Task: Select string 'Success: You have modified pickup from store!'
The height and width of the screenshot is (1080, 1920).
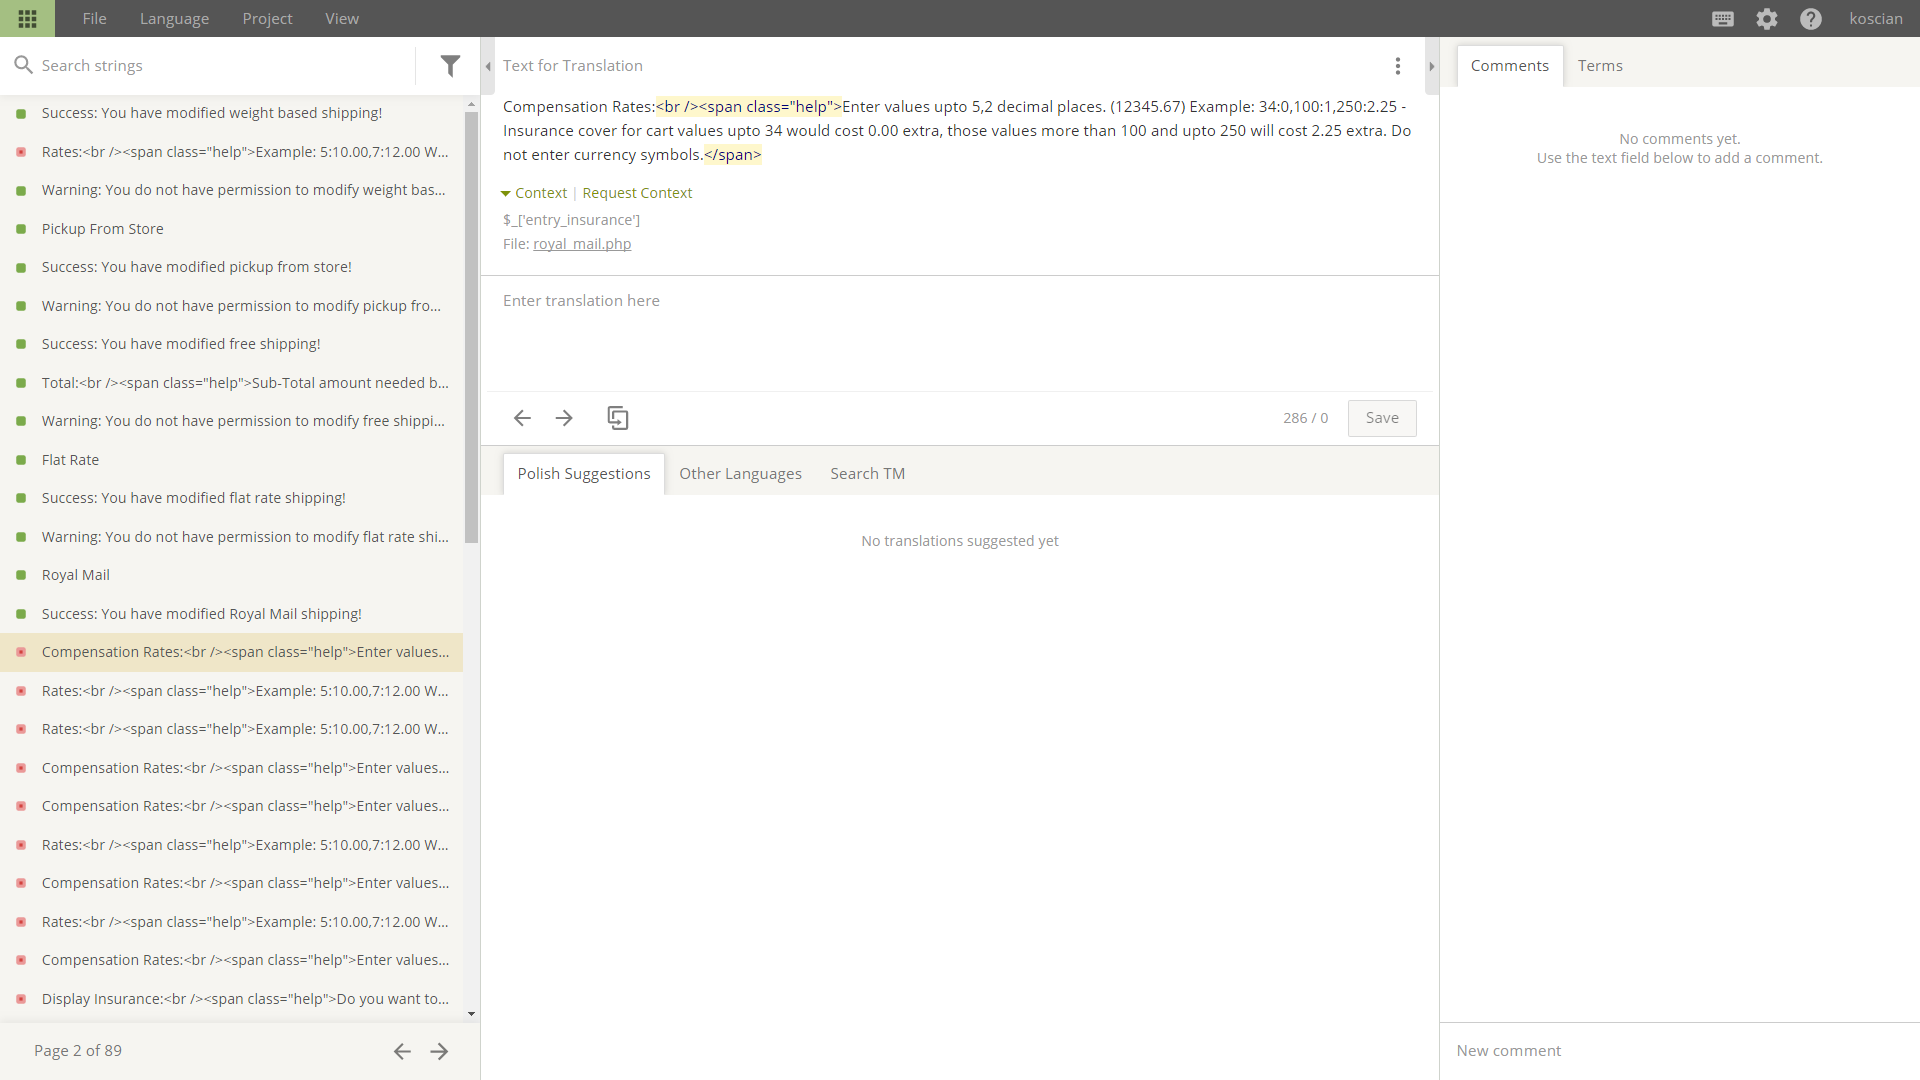Action: point(231,267)
